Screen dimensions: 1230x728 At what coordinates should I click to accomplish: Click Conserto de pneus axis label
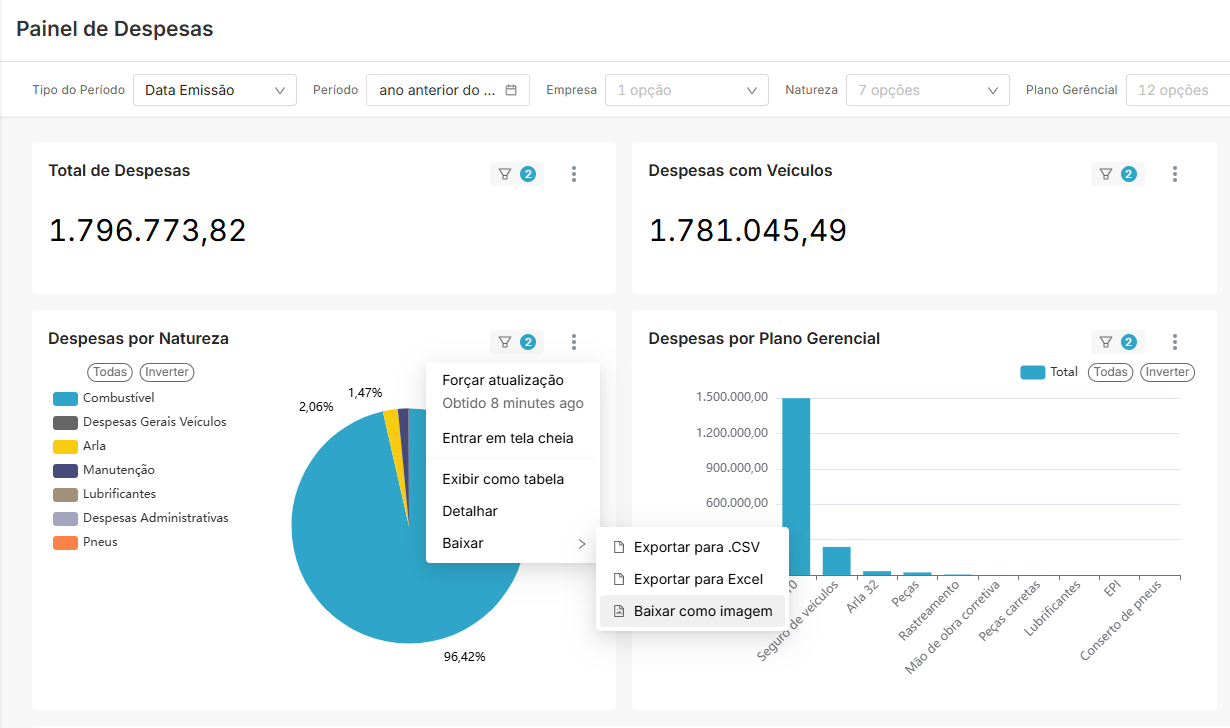coord(1121,621)
